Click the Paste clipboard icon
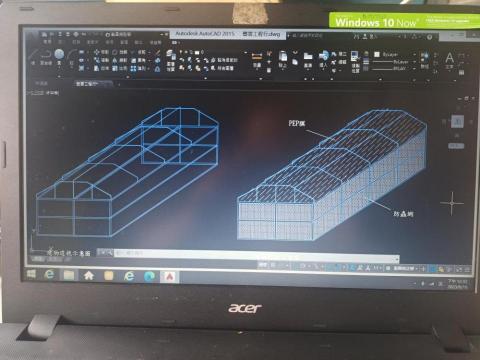Viewport: 480px width, 360px height. pyautogui.click(x=283, y=55)
